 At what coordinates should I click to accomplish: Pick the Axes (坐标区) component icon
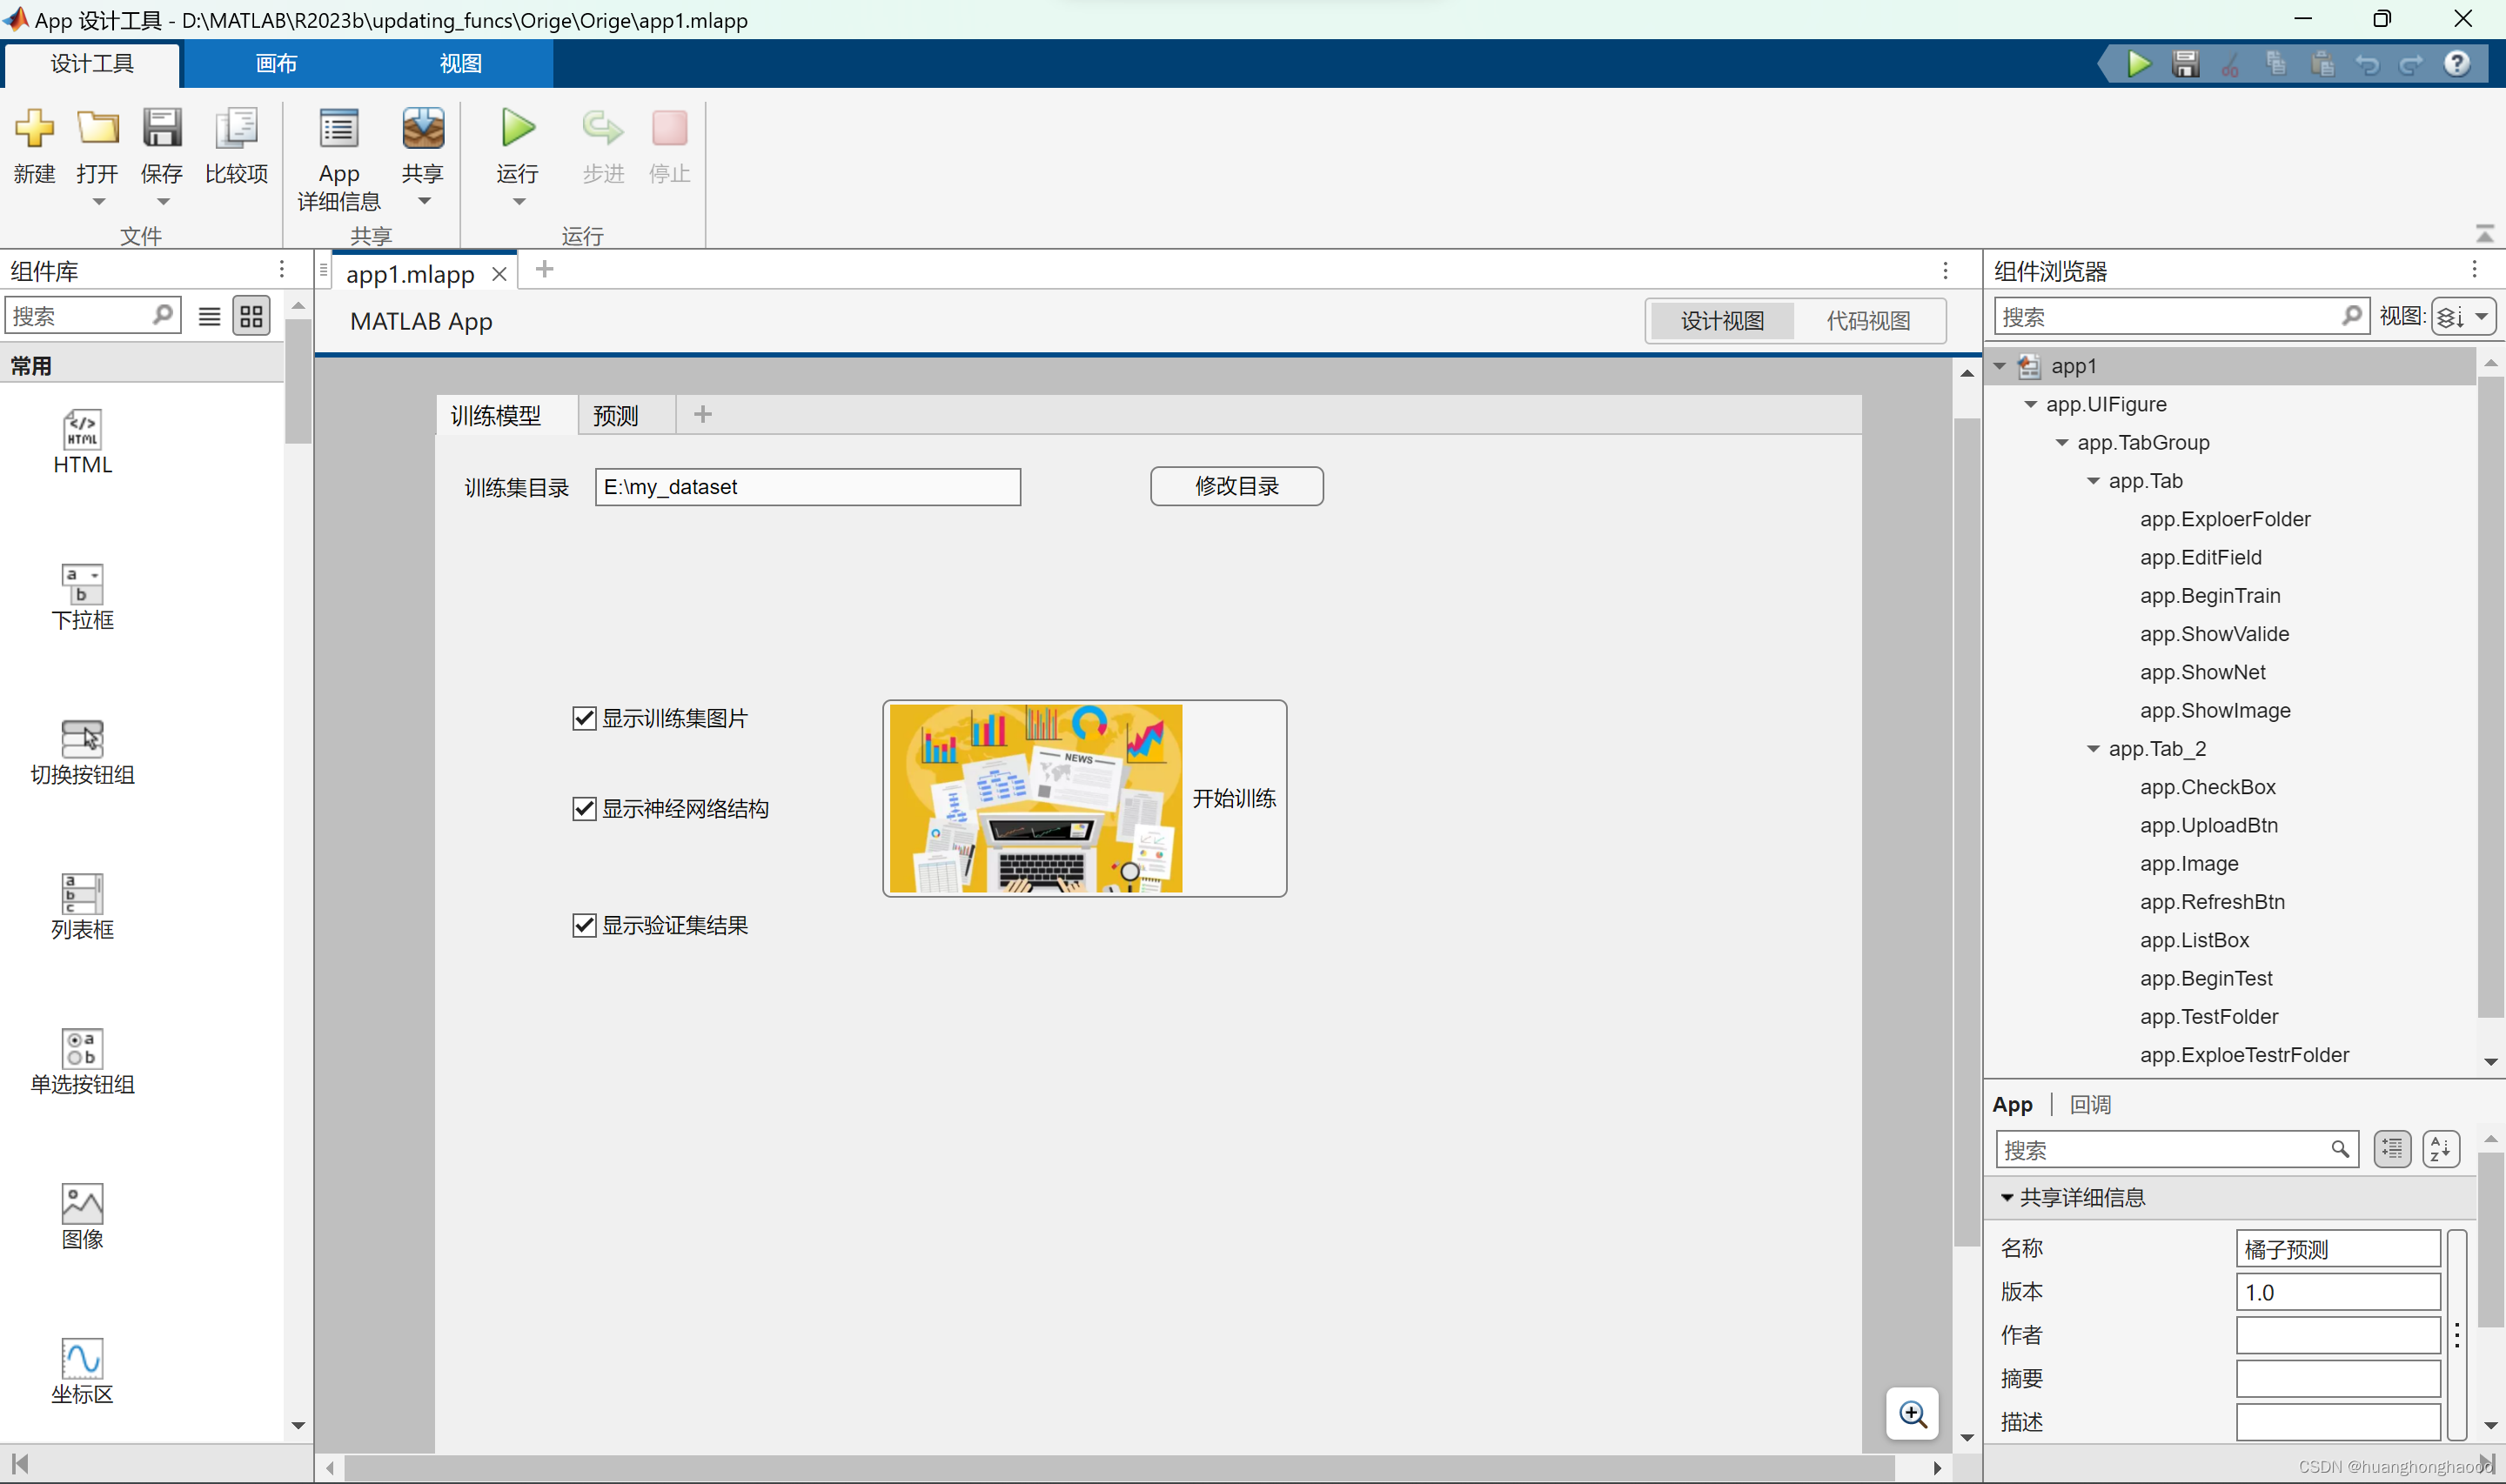click(82, 1360)
